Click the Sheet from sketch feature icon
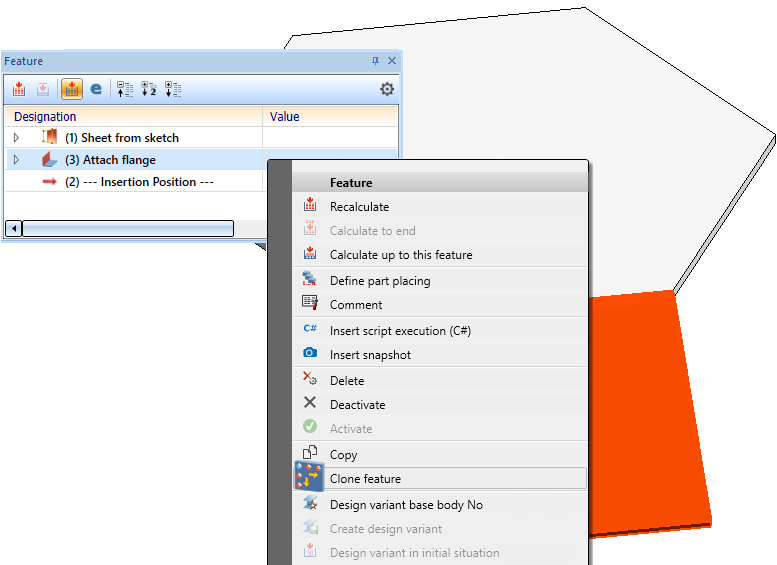Screen dimensions: 777x565 coord(50,137)
